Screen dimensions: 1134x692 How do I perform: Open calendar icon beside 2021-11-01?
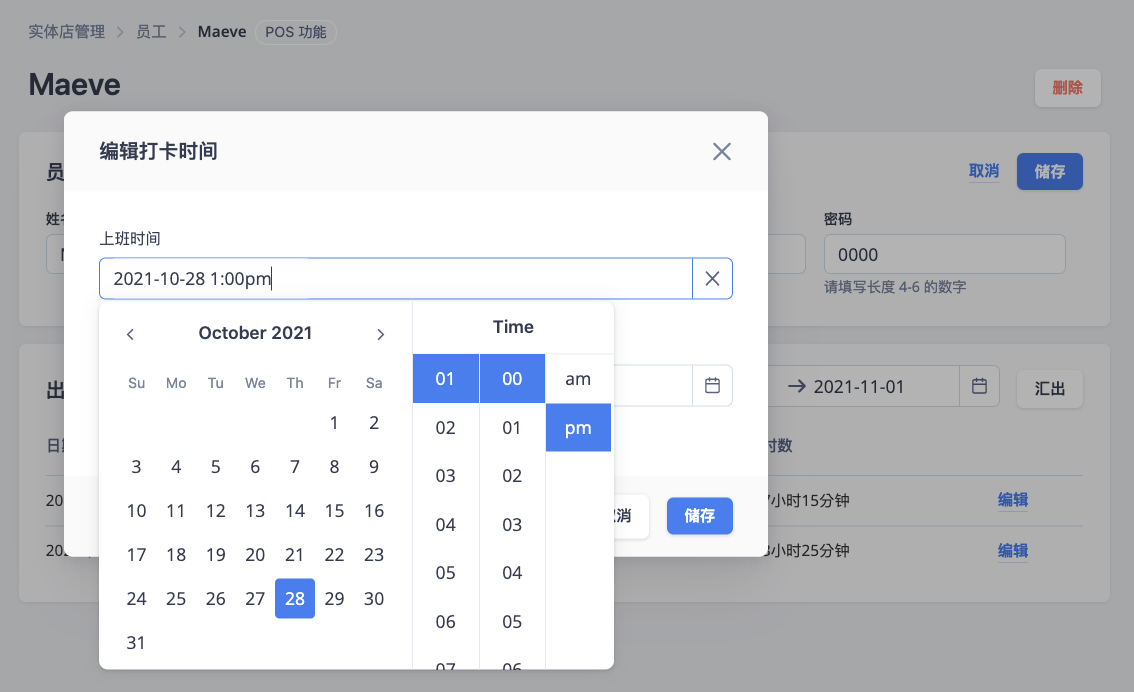pyautogui.click(x=979, y=386)
